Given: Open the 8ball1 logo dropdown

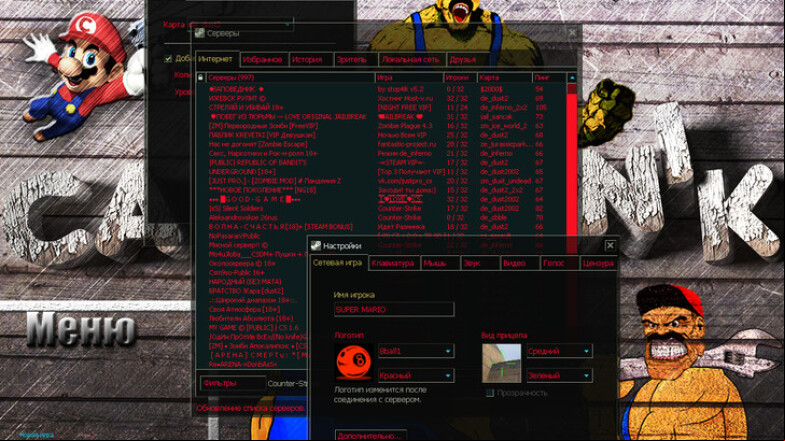Looking at the screenshot, I should (x=416, y=351).
